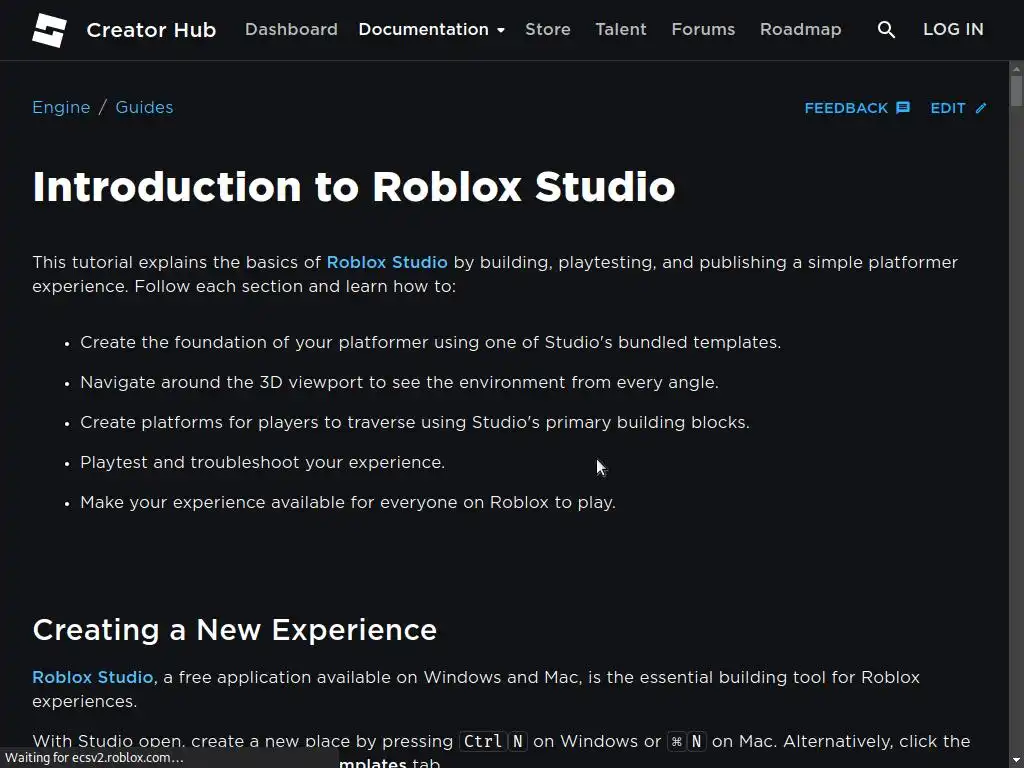1024x768 pixels.
Task: Open the Talent nav item
Action: tap(621, 29)
